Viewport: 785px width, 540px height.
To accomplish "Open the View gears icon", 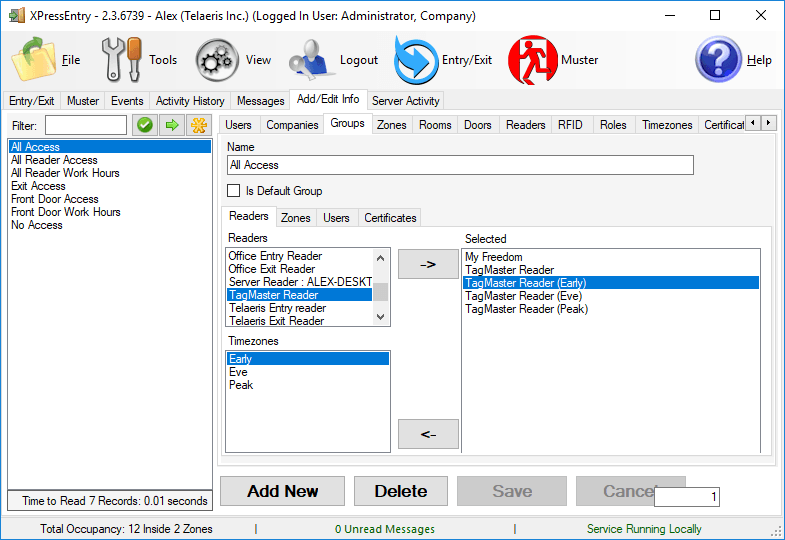I will point(217,61).
